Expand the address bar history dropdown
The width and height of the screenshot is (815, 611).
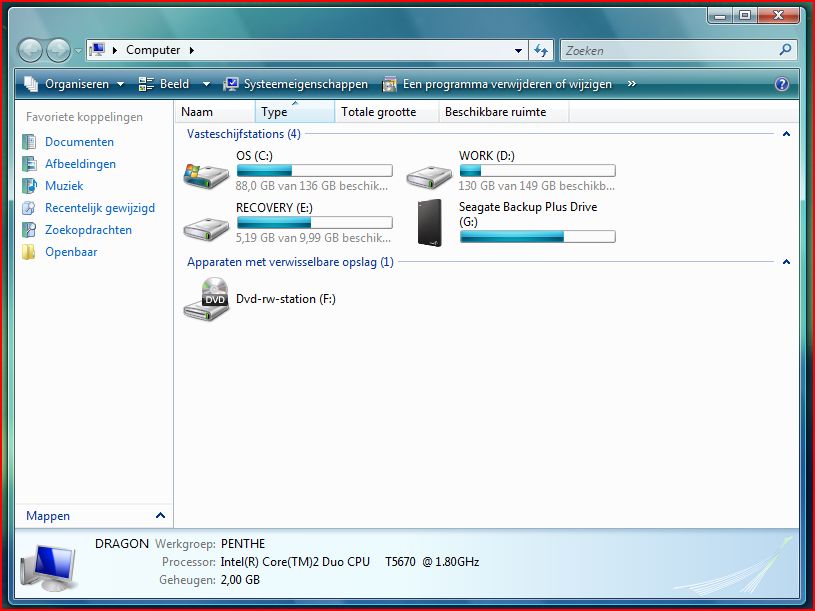518,50
